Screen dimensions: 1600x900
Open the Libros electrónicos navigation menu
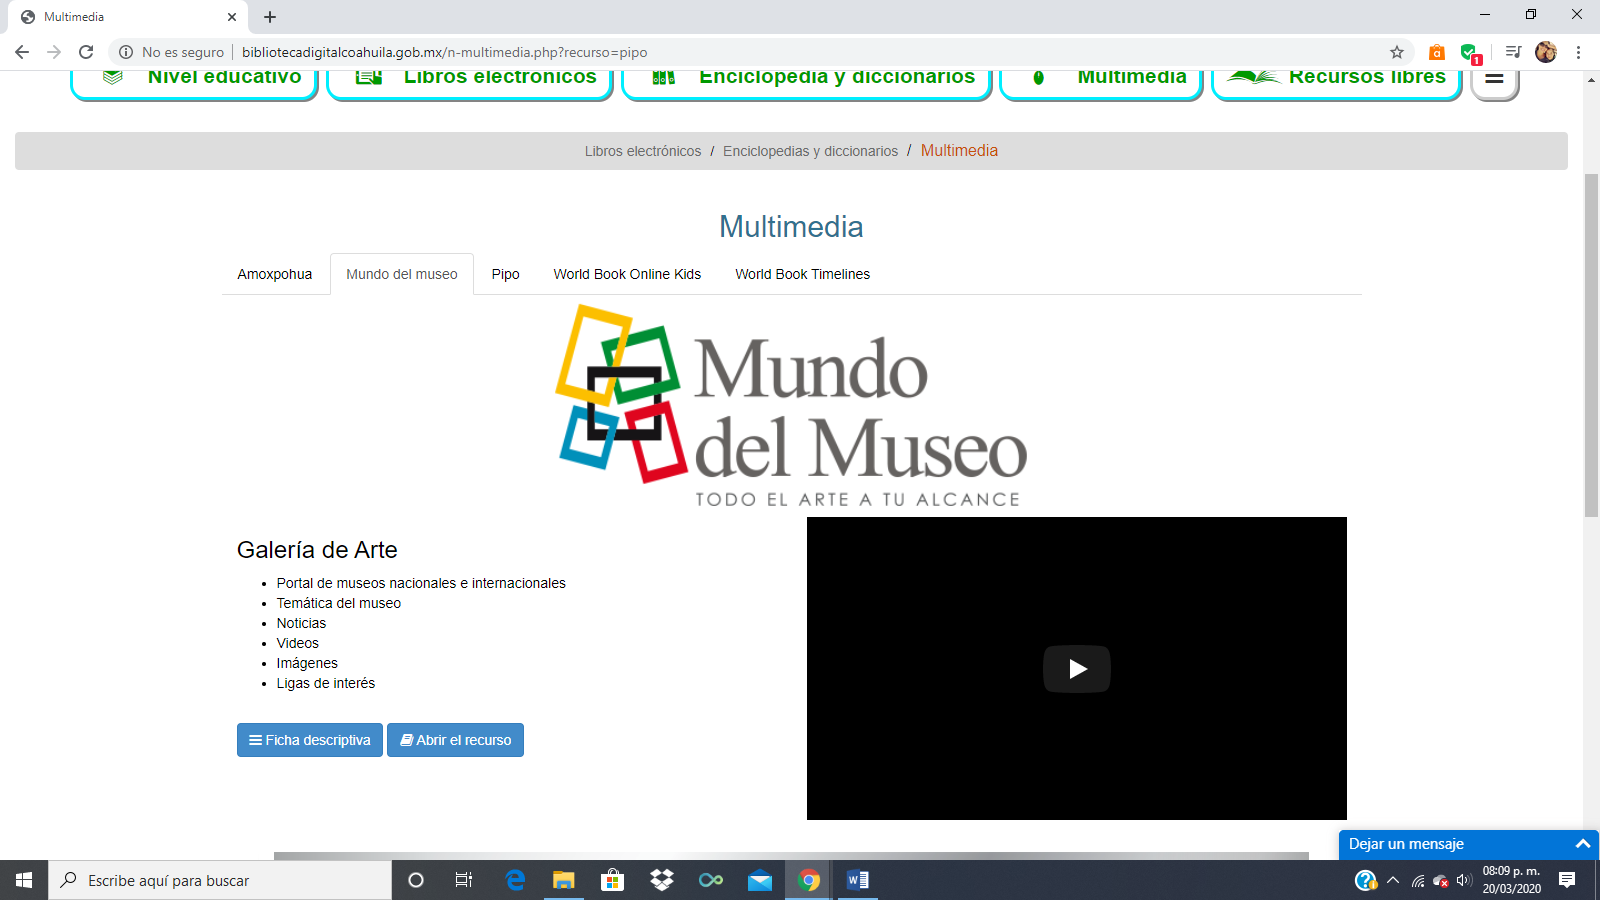tap(470, 79)
